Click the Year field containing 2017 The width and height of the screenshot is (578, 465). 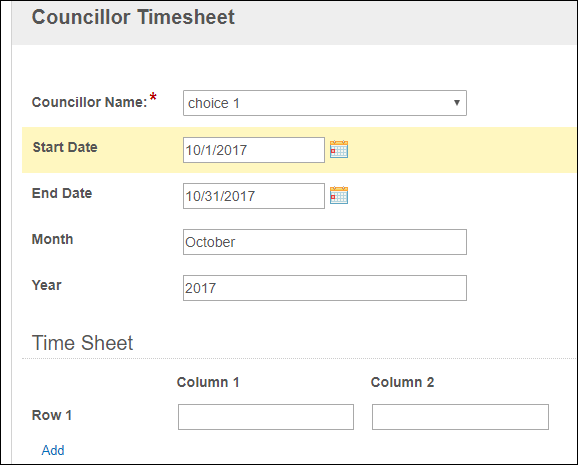pyautogui.click(x=325, y=288)
